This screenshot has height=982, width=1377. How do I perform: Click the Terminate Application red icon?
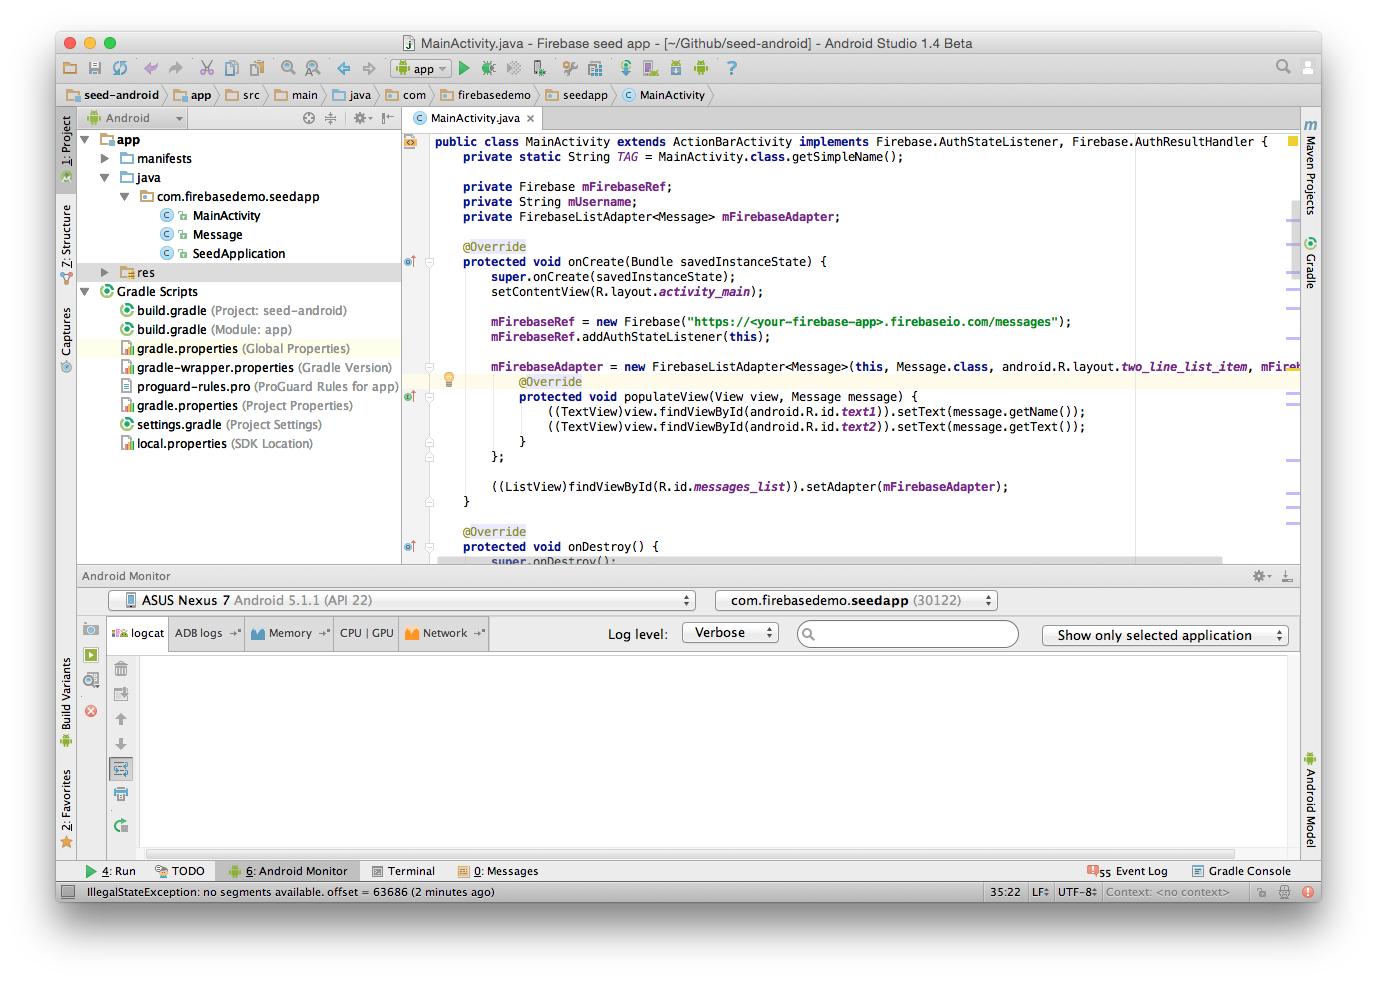[x=91, y=711]
